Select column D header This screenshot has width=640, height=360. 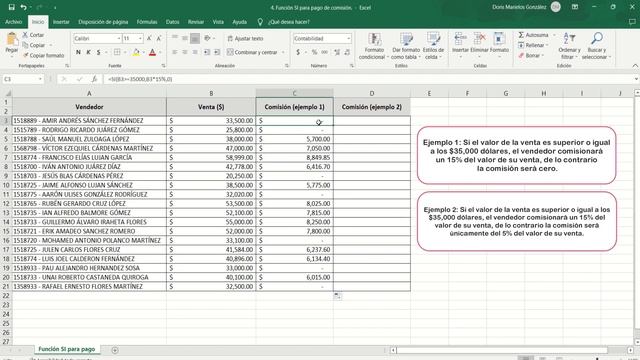371,93
